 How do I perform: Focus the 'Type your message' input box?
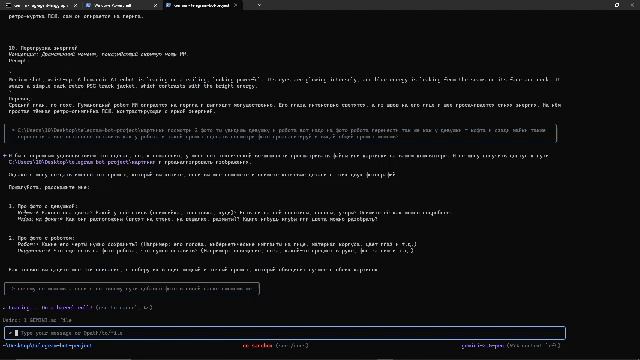(x=285, y=333)
